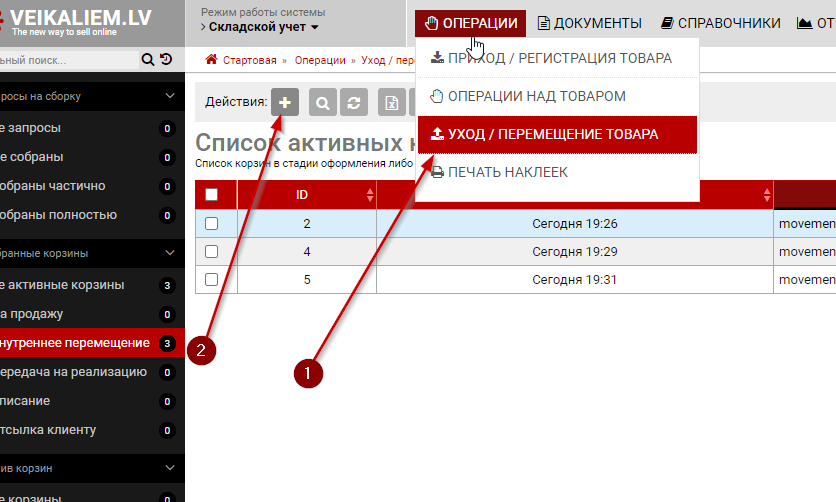Image resolution: width=836 pixels, height=502 pixels.
Task: Open search history clock icon
Action: pyautogui.click(x=165, y=59)
